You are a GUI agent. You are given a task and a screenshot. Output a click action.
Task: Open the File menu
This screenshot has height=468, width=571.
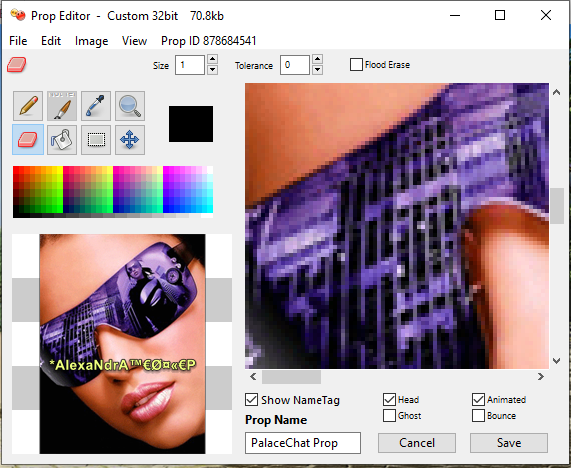(18, 41)
